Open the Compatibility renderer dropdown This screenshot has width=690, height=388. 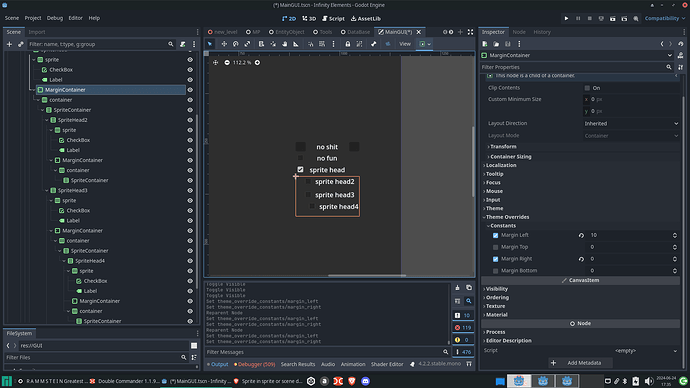(x=665, y=18)
